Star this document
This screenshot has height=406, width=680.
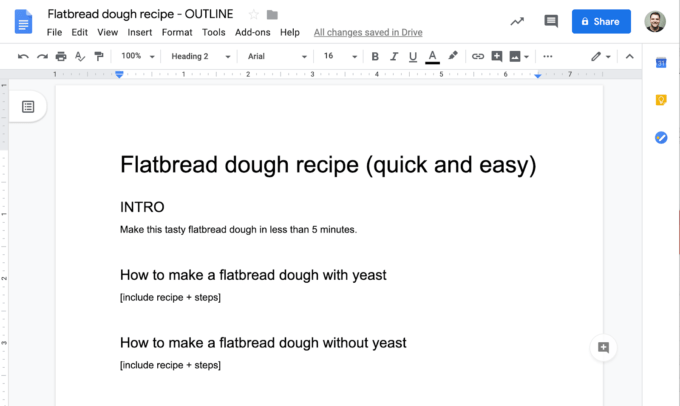(x=253, y=14)
